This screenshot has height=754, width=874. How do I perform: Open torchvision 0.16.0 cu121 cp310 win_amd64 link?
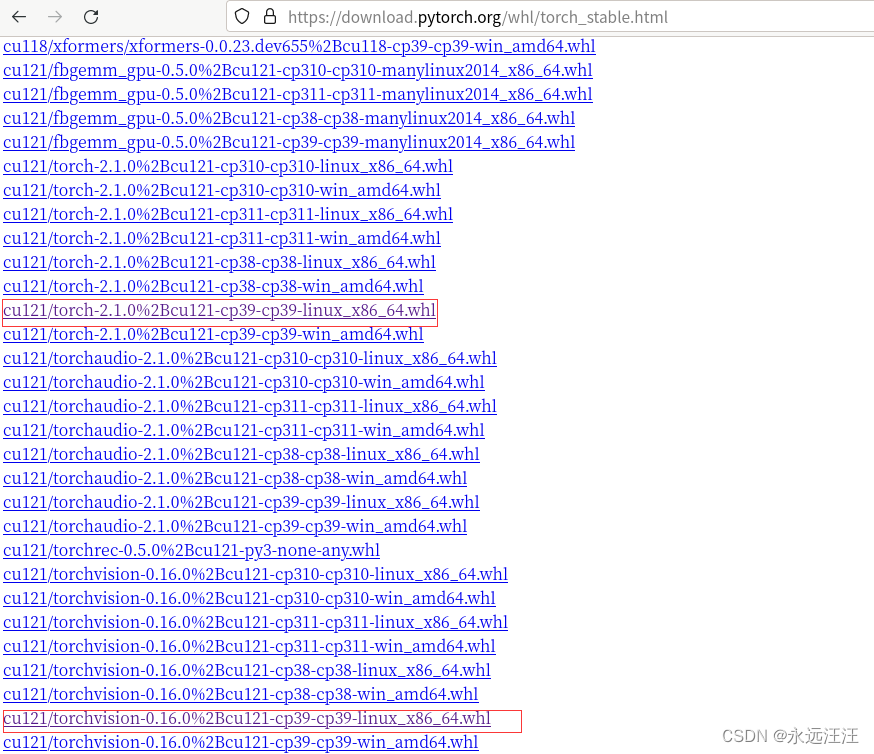click(x=249, y=597)
